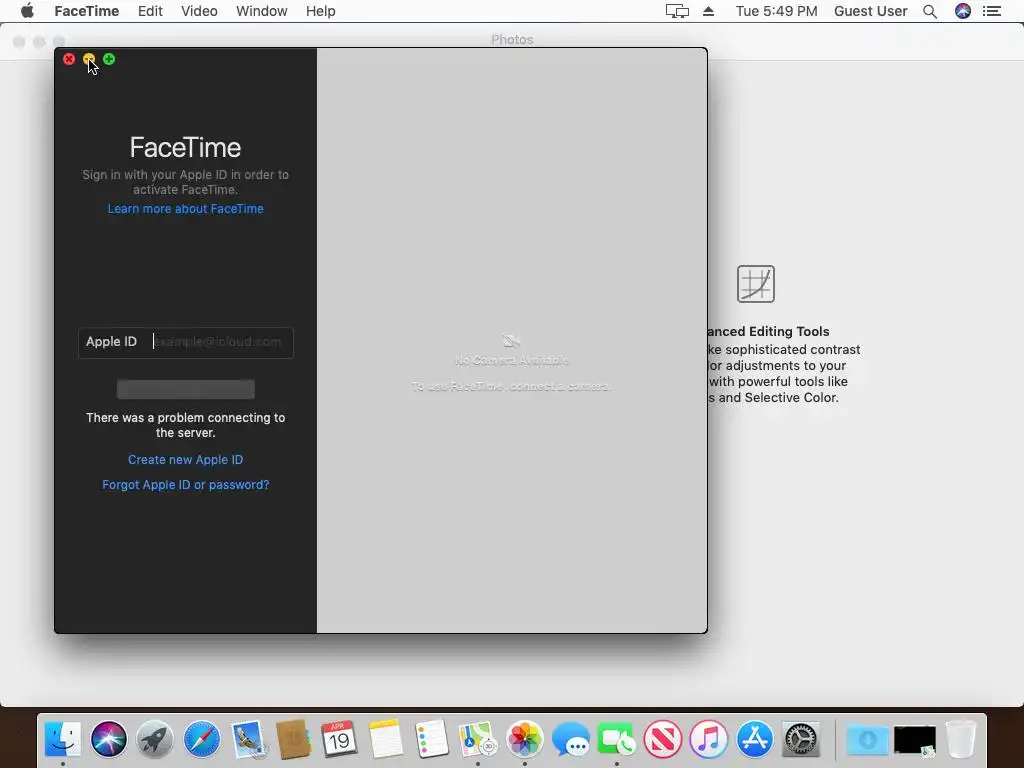Restore minimized black window in dock

914,741
